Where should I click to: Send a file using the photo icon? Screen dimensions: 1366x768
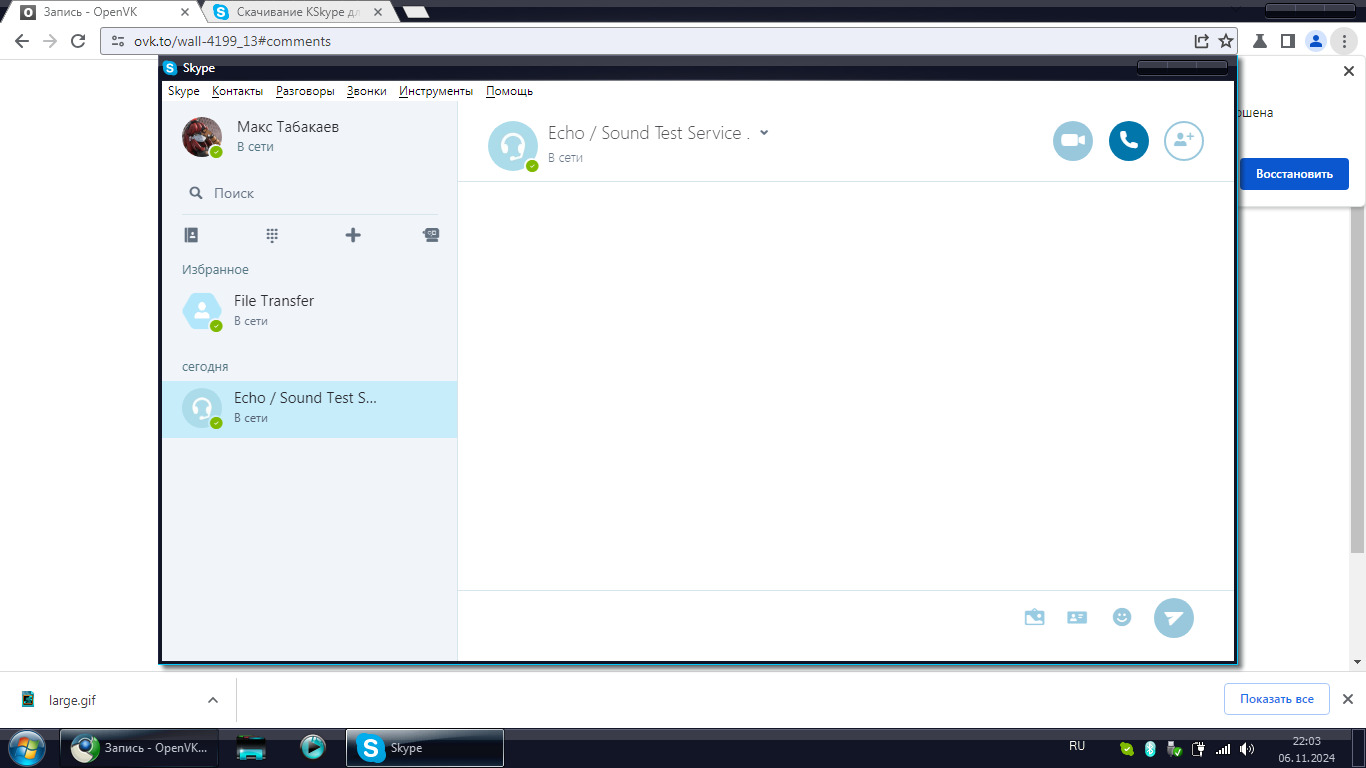click(x=1035, y=618)
